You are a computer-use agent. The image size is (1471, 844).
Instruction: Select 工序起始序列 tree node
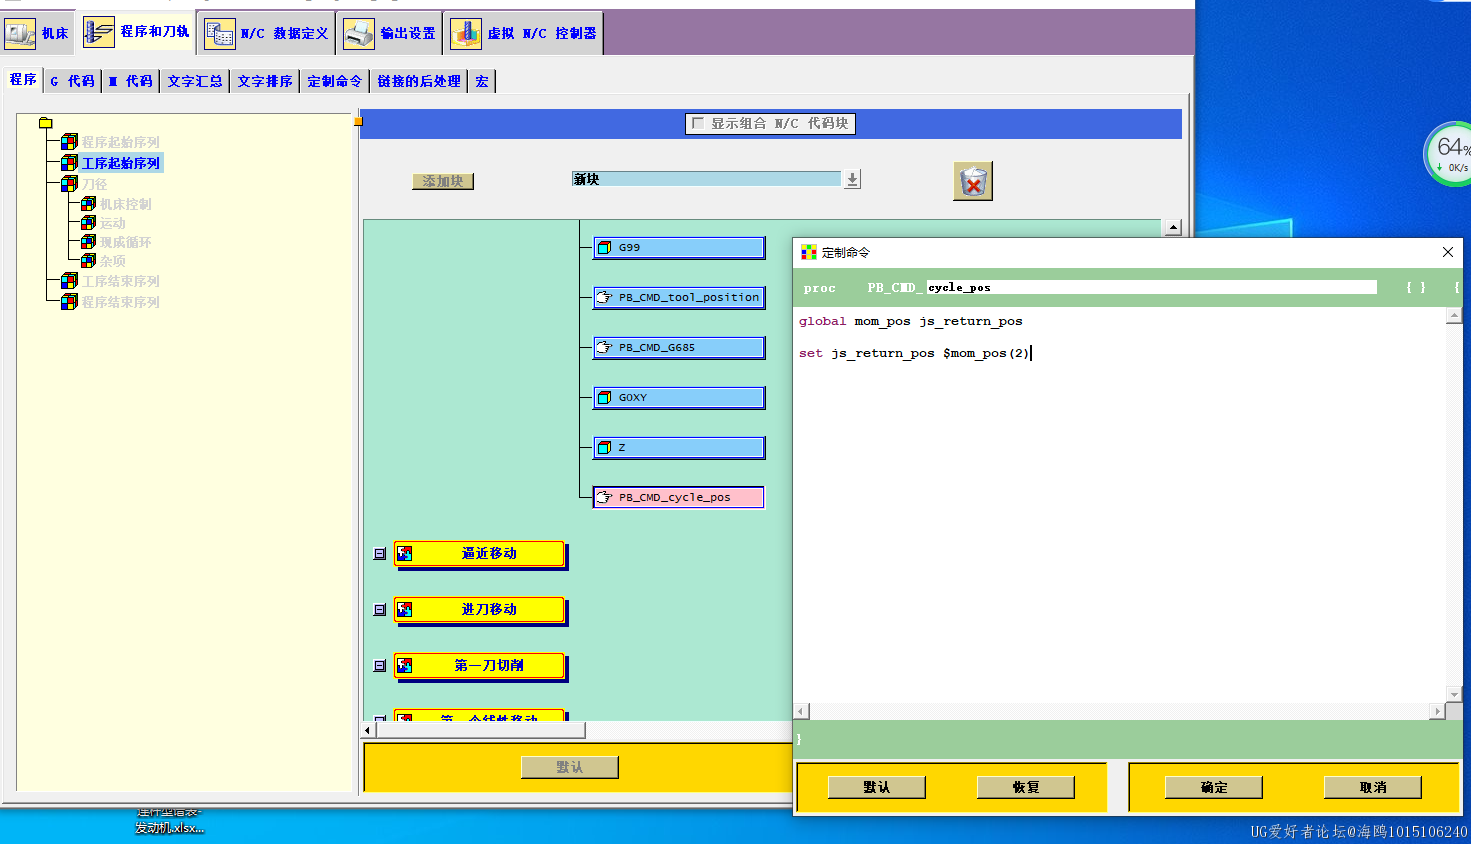pos(121,163)
